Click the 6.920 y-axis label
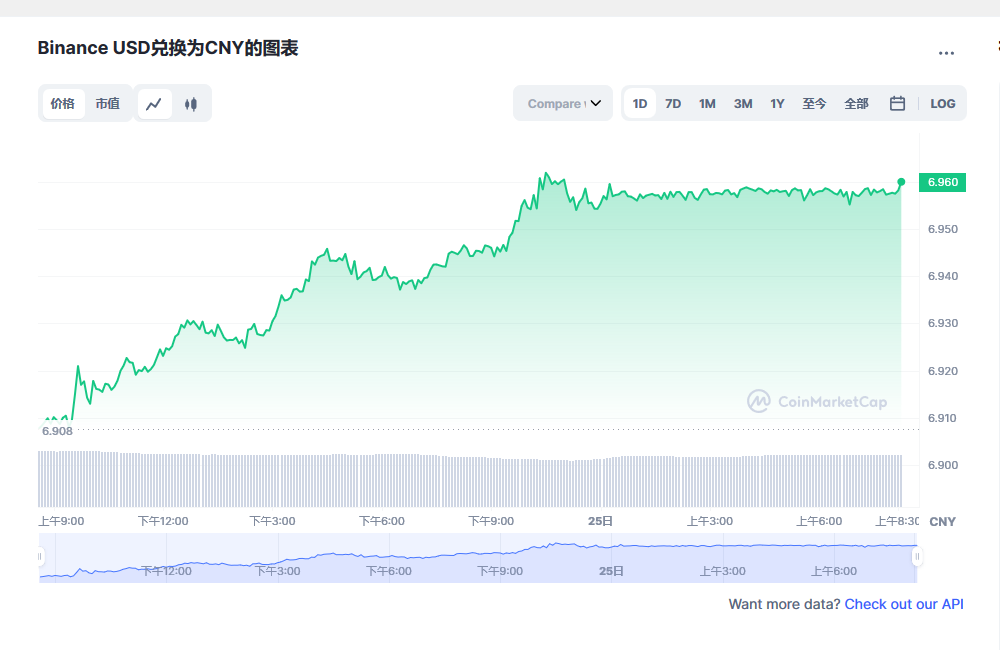Screen dimensions: 1000x650 [x=943, y=371]
